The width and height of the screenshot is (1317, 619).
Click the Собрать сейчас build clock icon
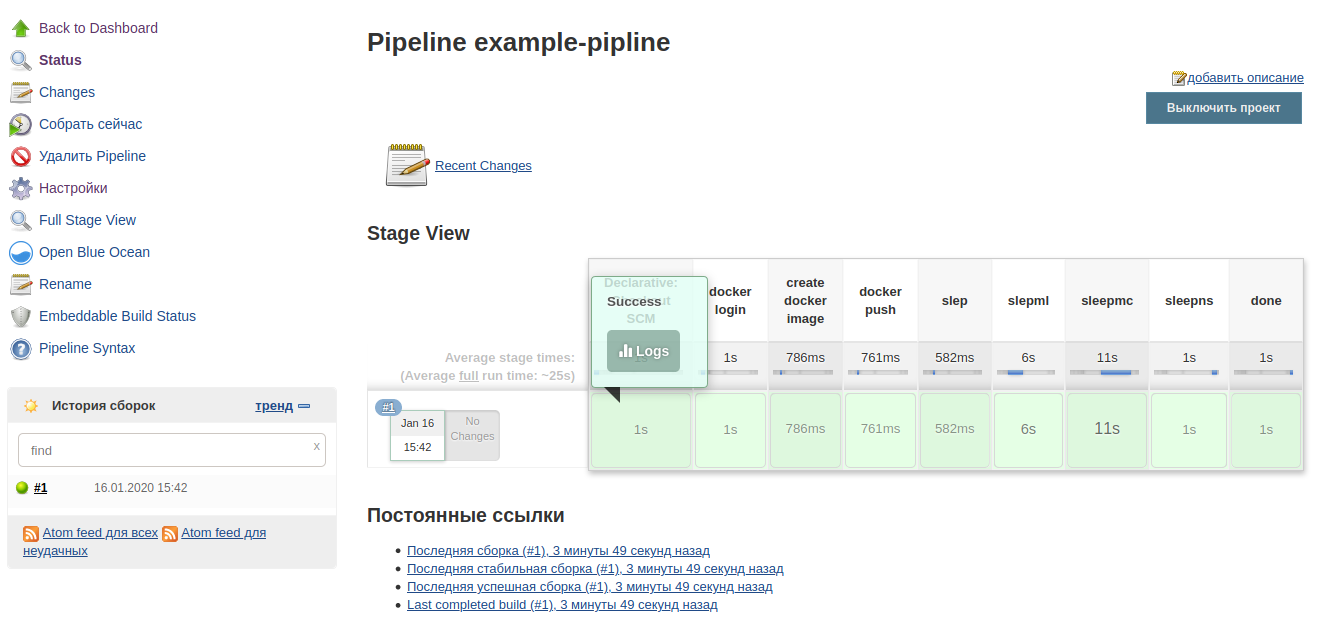pos(20,125)
